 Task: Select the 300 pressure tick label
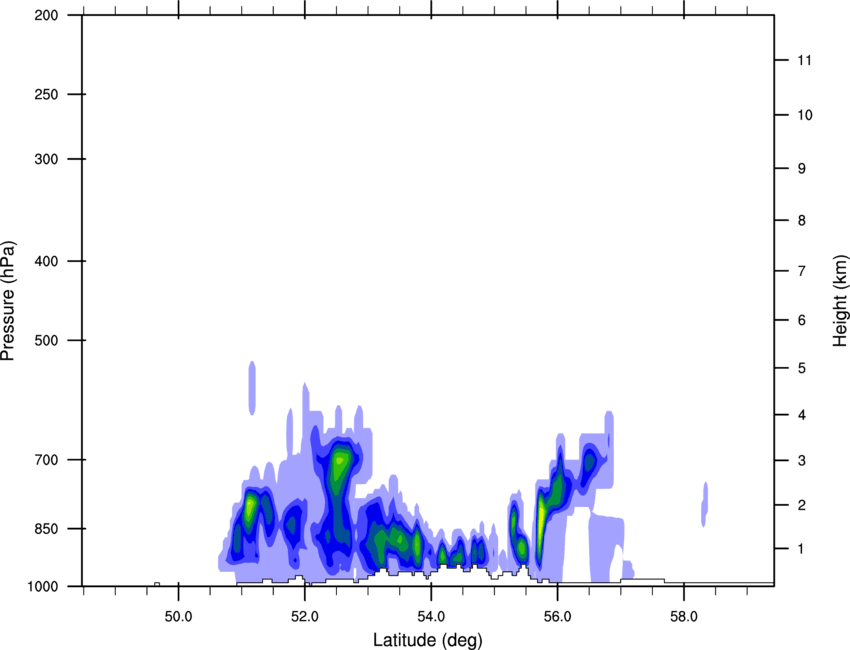coord(46,159)
